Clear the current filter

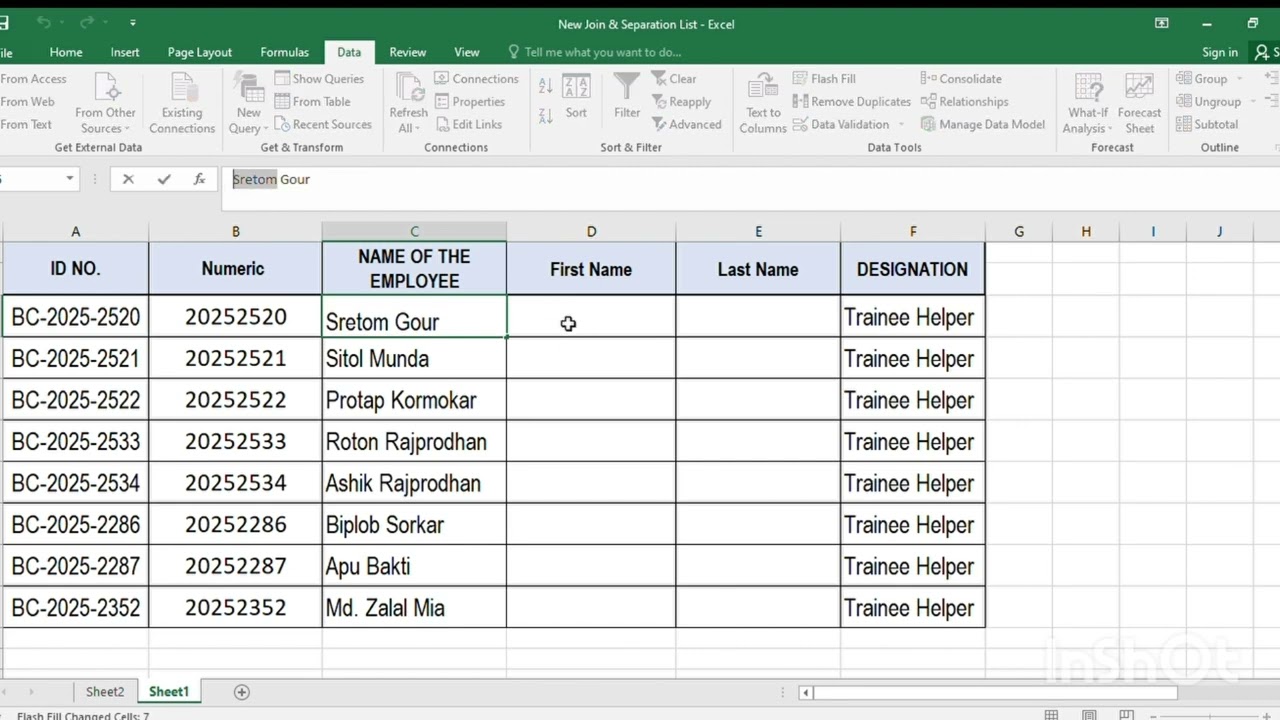point(674,79)
